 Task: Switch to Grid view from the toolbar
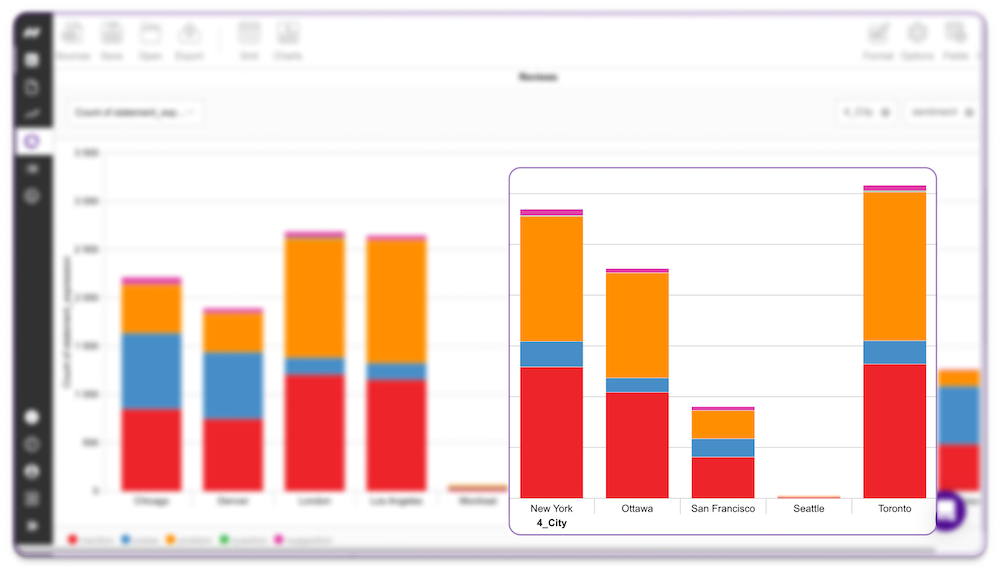(249, 41)
